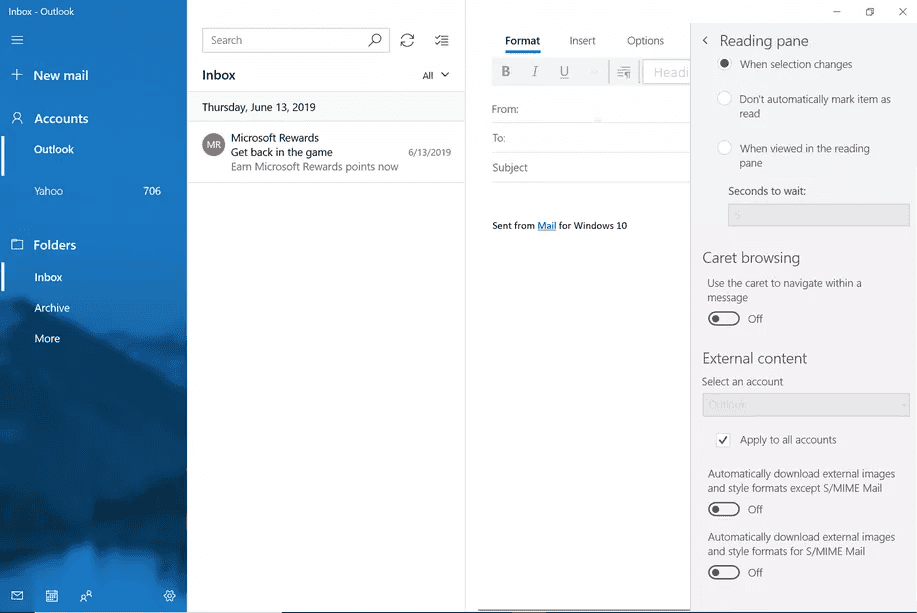Open the People contacts icon
917x613 pixels.
pyautogui.click(x=86, y=596)
